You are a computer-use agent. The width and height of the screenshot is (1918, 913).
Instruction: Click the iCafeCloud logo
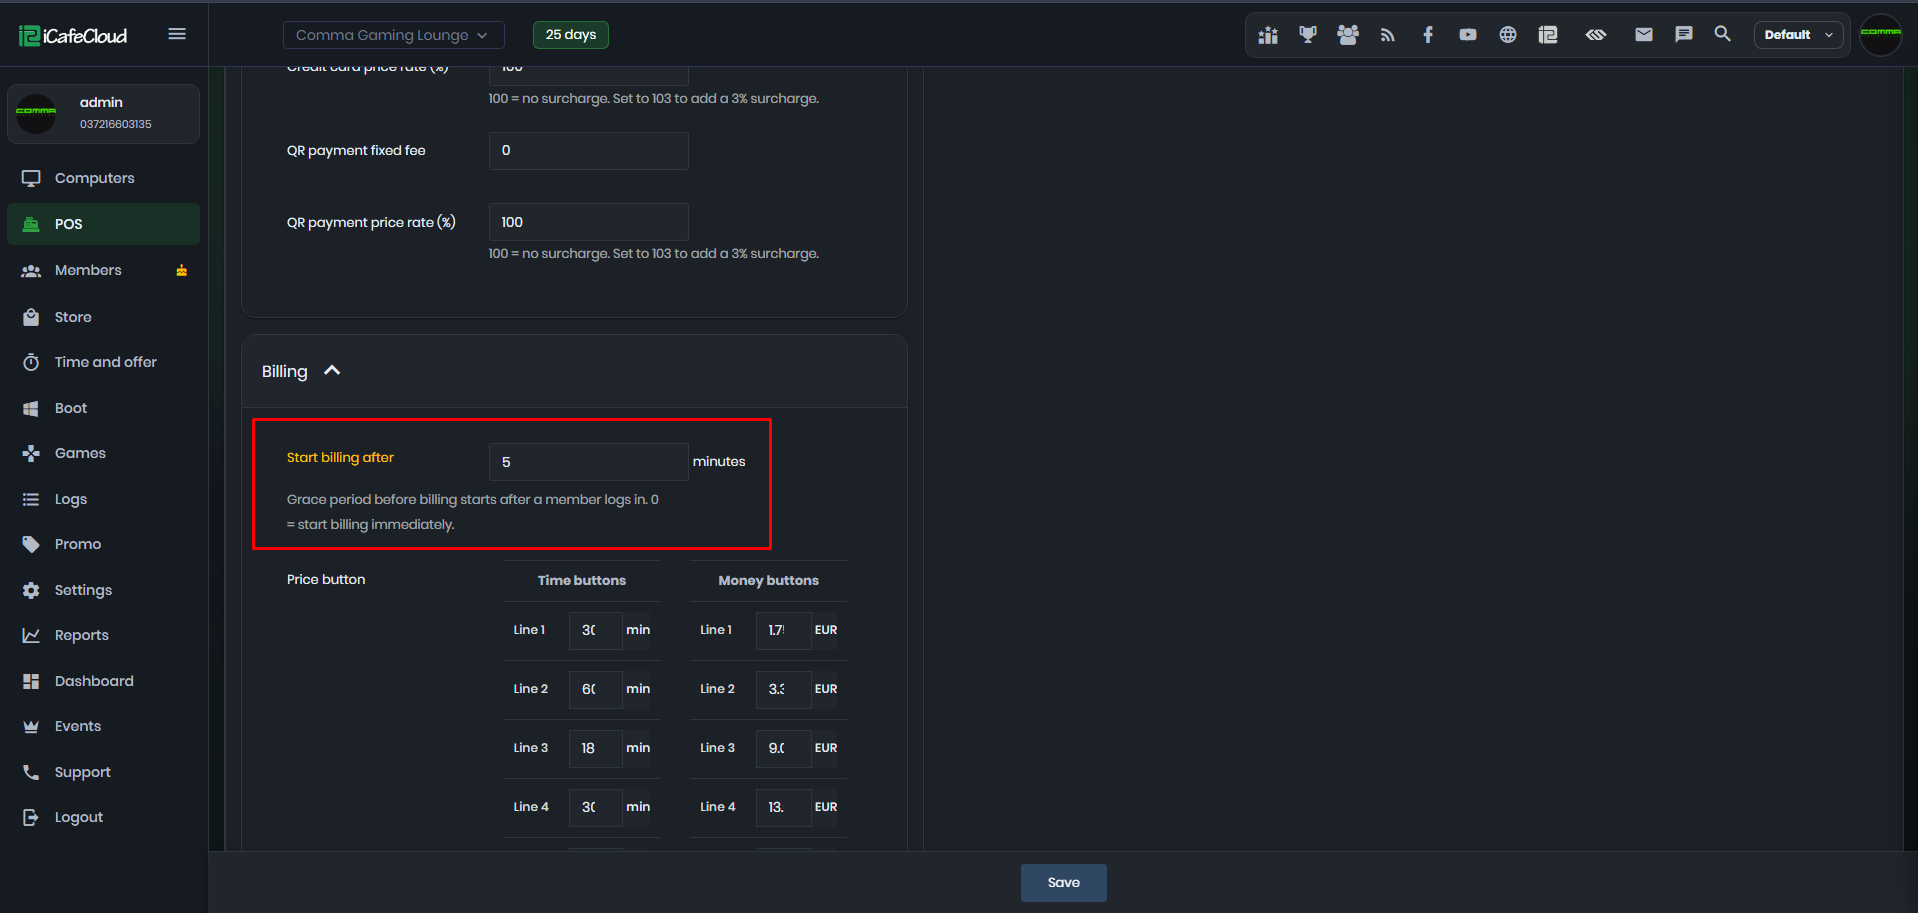coord(73,36)
